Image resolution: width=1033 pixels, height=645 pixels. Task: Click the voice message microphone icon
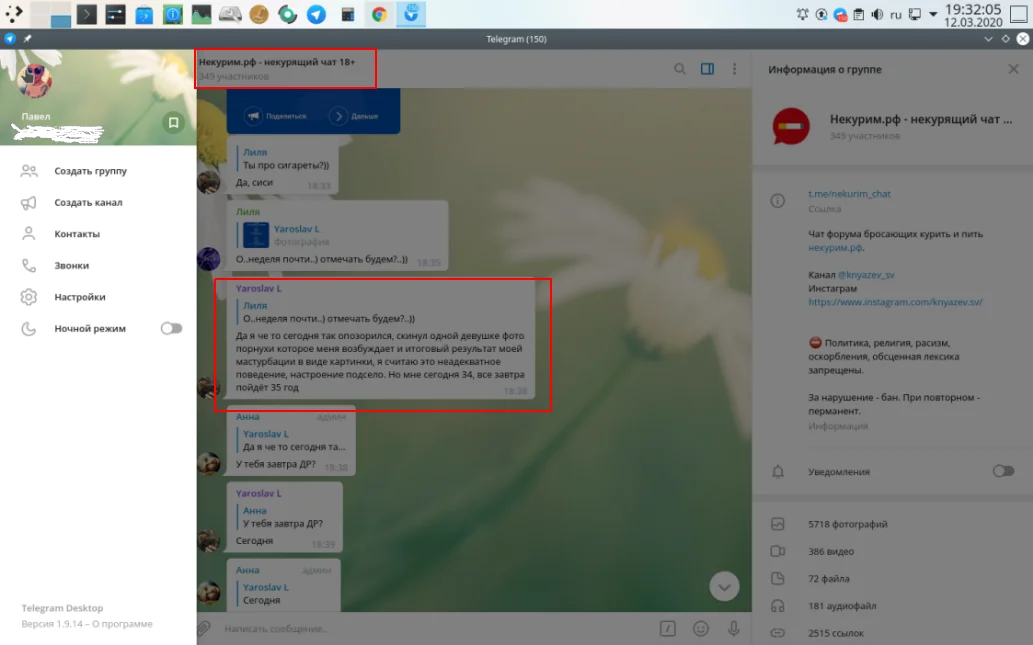(734, 629)
